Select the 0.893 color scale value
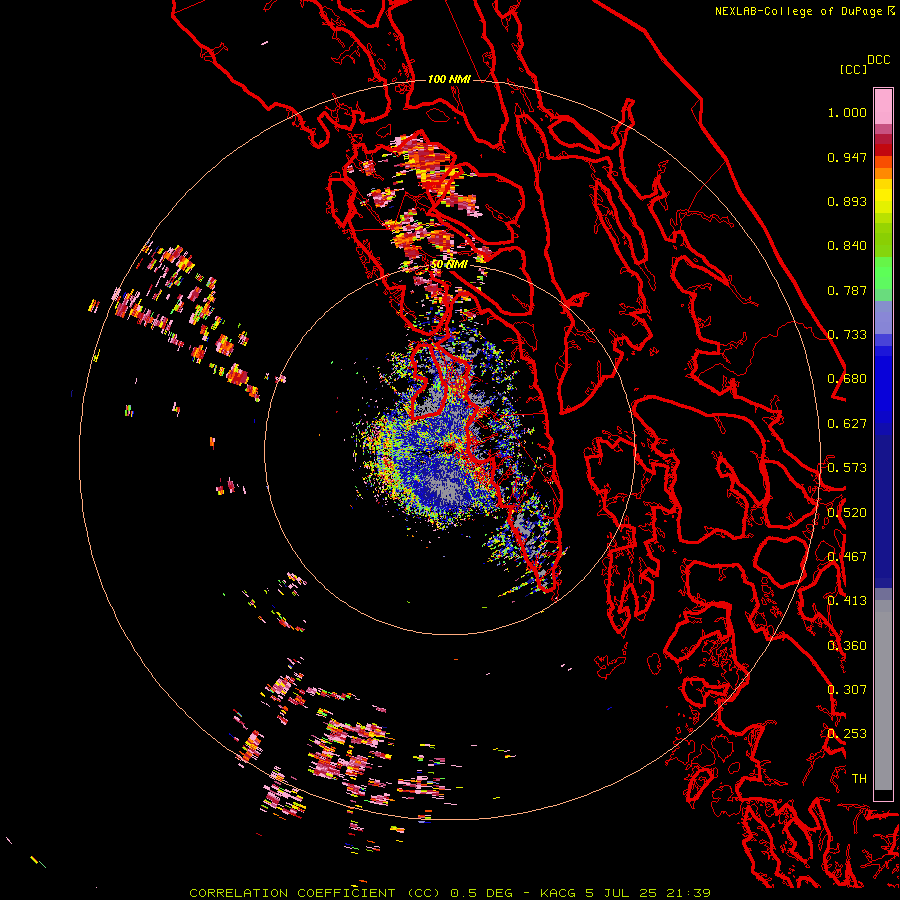Viewport: 900px width, 900px height. click(x=847, y=201)
